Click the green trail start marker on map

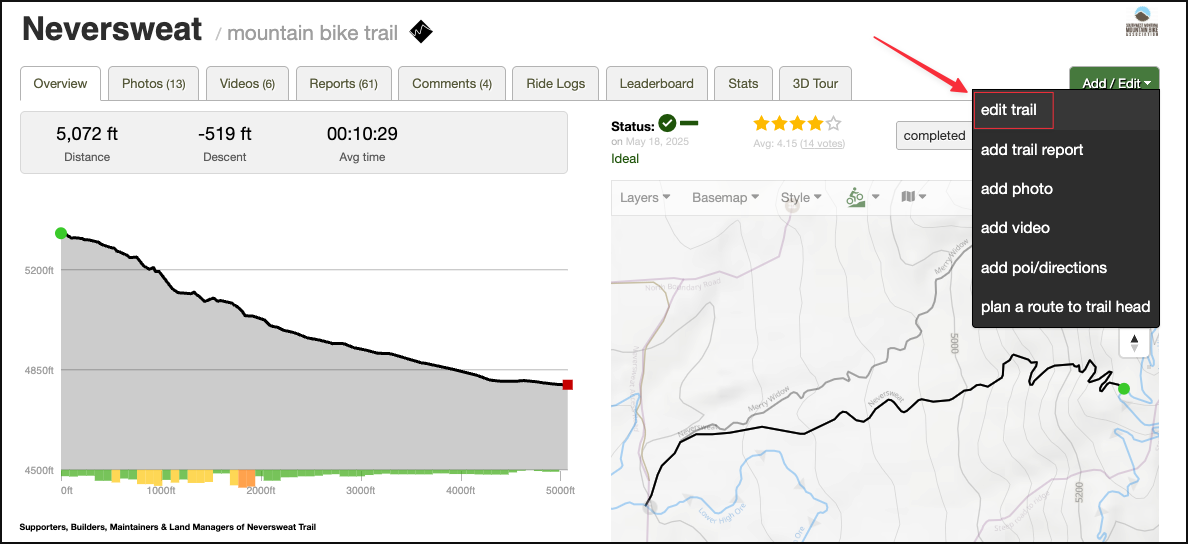click(1124, 388)
